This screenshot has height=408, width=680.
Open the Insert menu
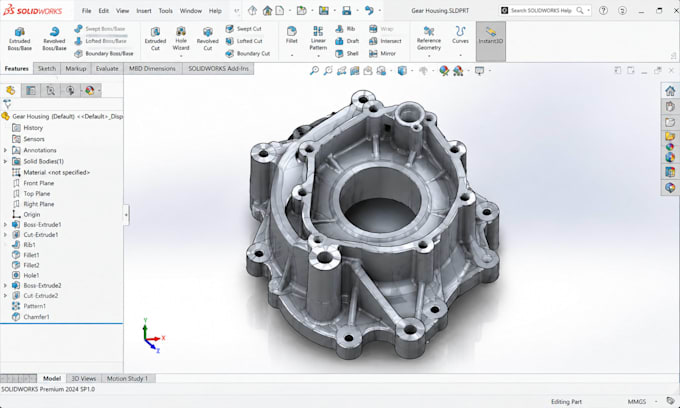pos(144,11)
